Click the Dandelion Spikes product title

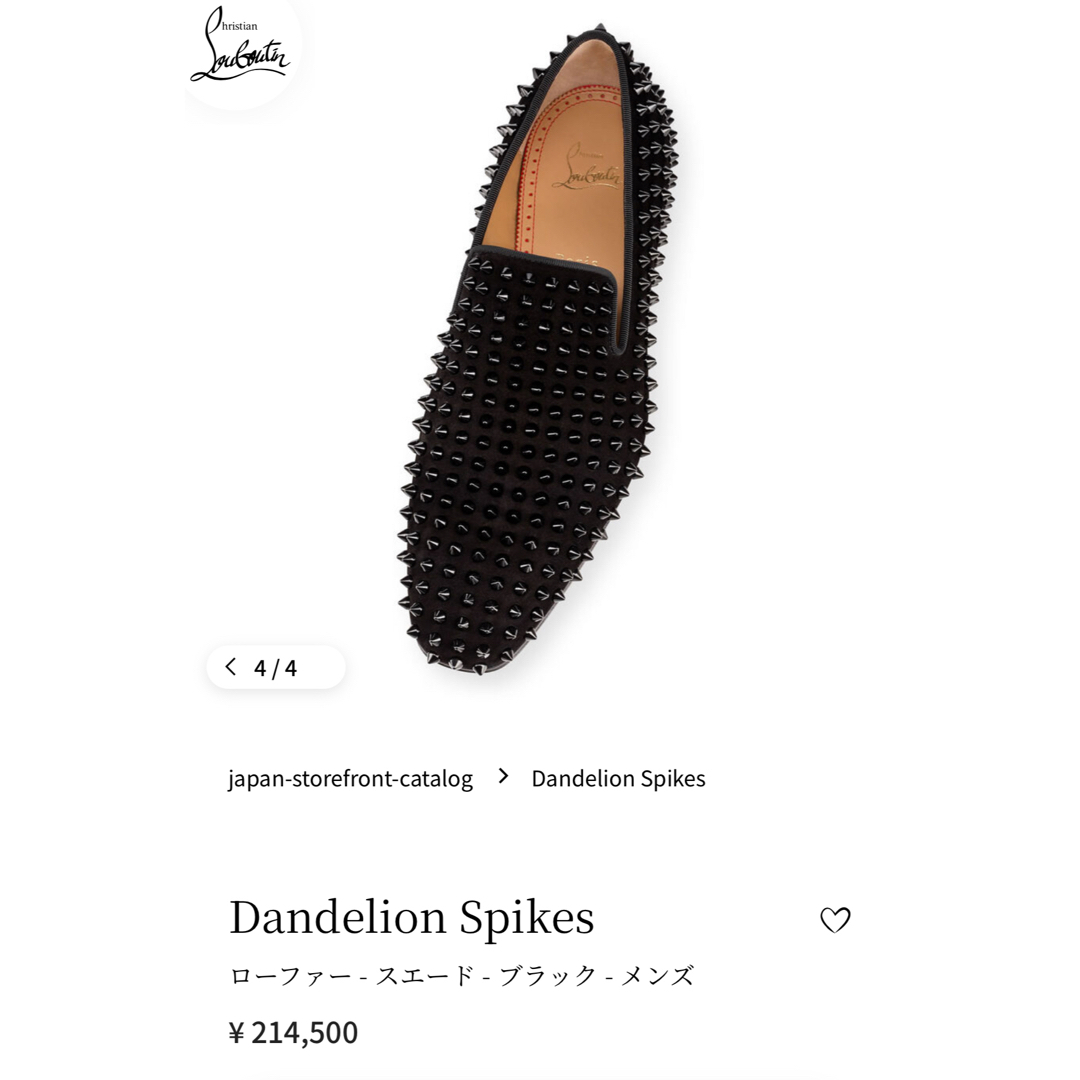coord(412,917)
